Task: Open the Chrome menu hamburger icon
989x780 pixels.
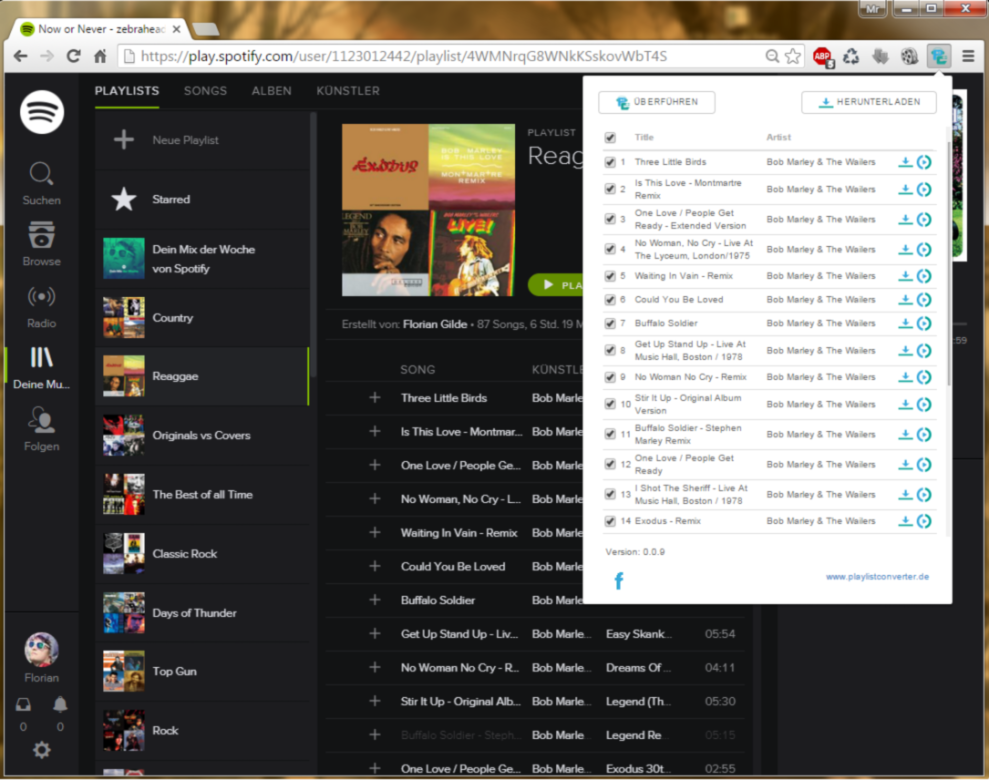Action: [968, 56]
